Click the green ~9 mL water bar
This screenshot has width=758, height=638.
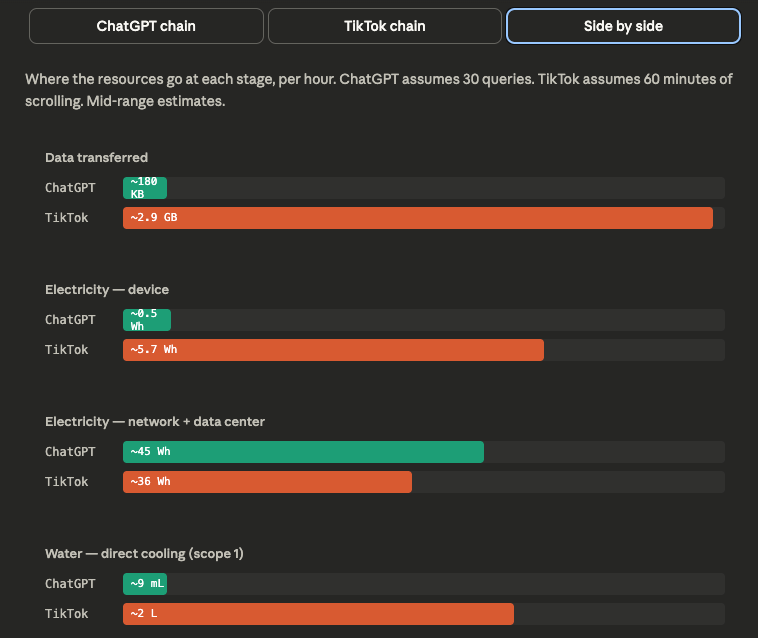point(145,584)
